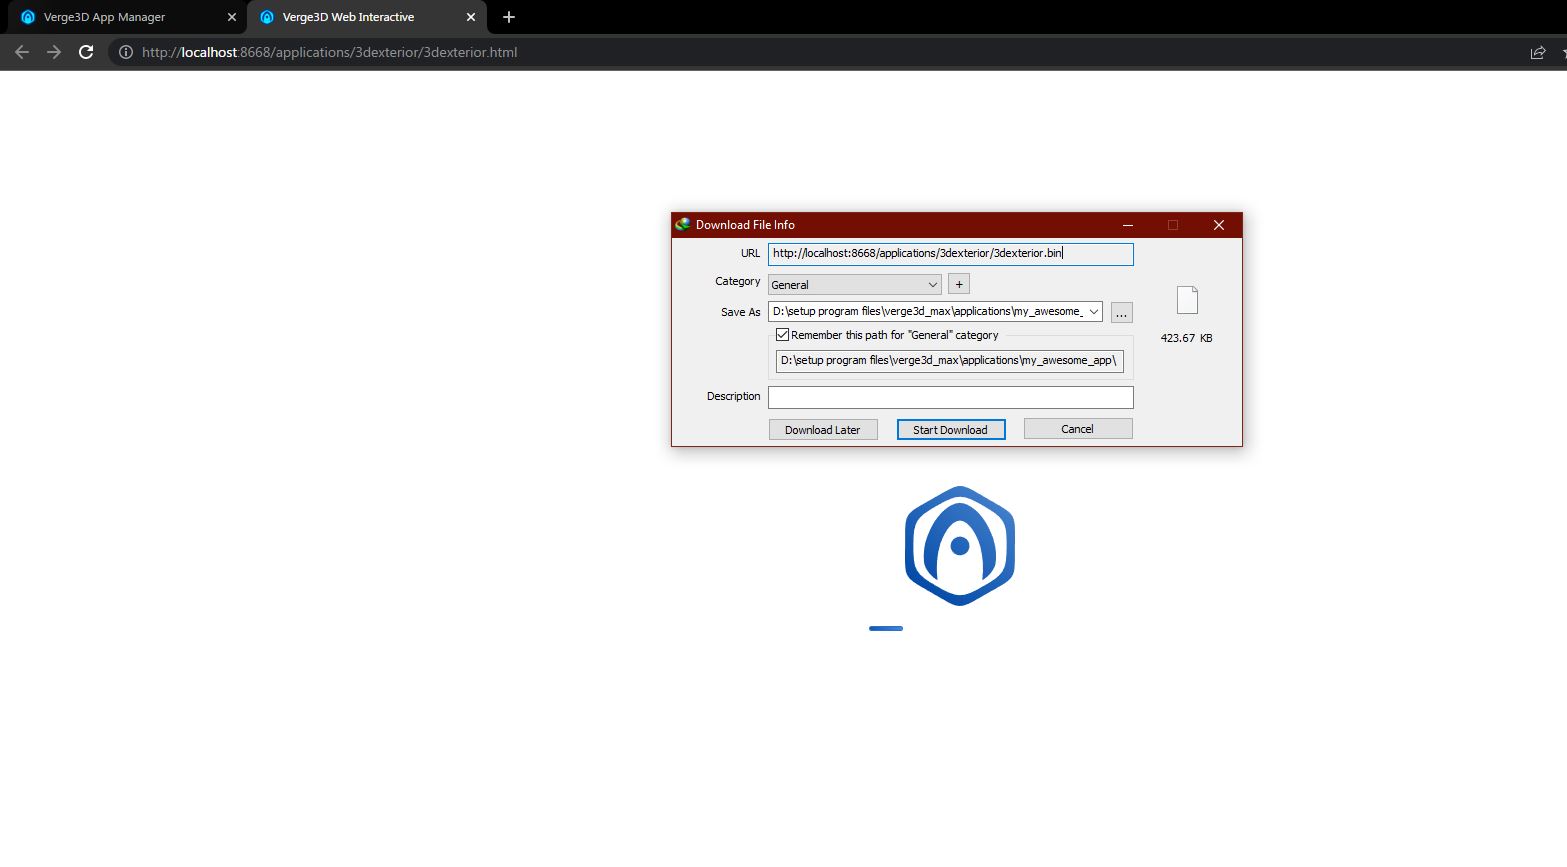Click the browser back arrow
The width and height of the screenshot is (1567, 867).
pos(22,52)
